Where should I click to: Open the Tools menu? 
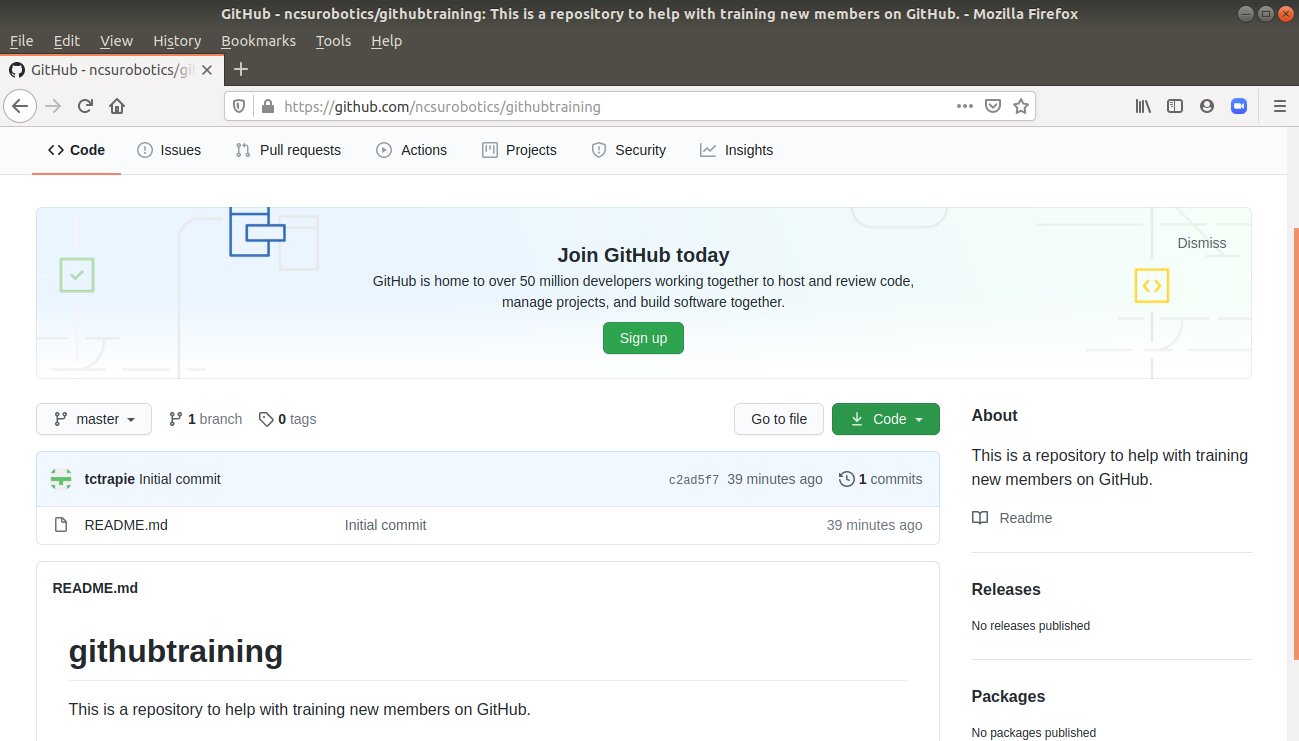333,41
